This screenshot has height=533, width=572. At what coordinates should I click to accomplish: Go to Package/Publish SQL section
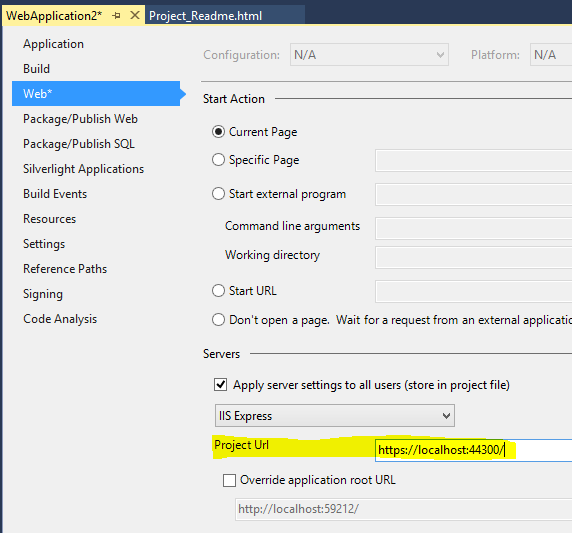(79, 144)
